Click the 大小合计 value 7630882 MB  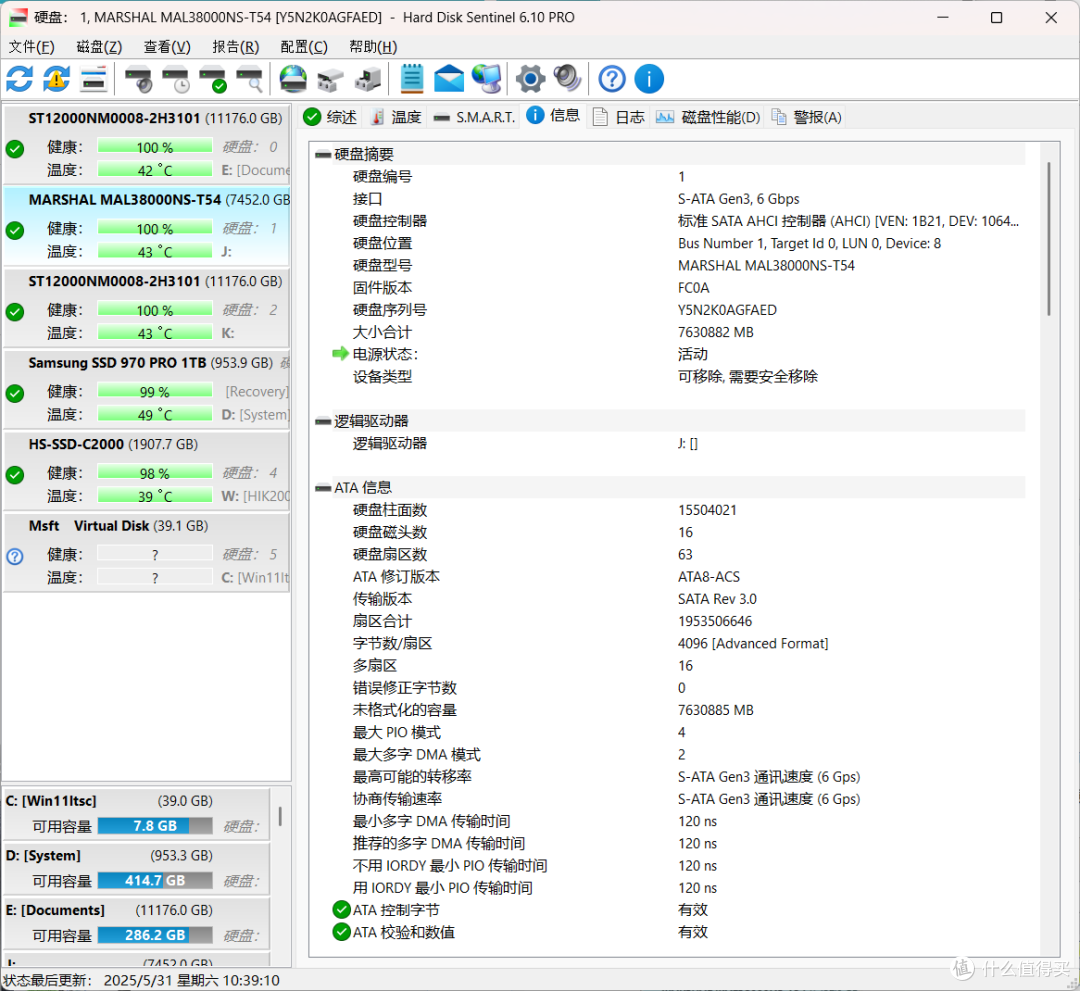[716, 332]
